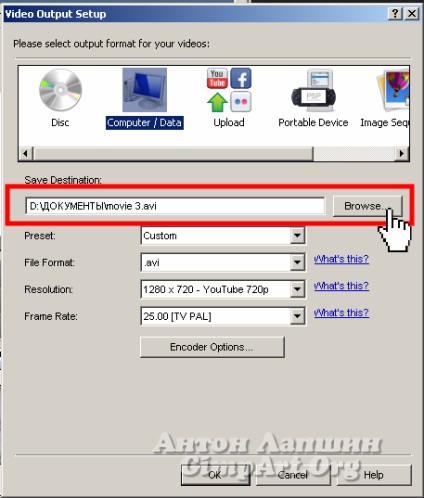Screen dimensions: 424x498
Task: Select the YouTube upload icon
Action: tap(217, 79)
